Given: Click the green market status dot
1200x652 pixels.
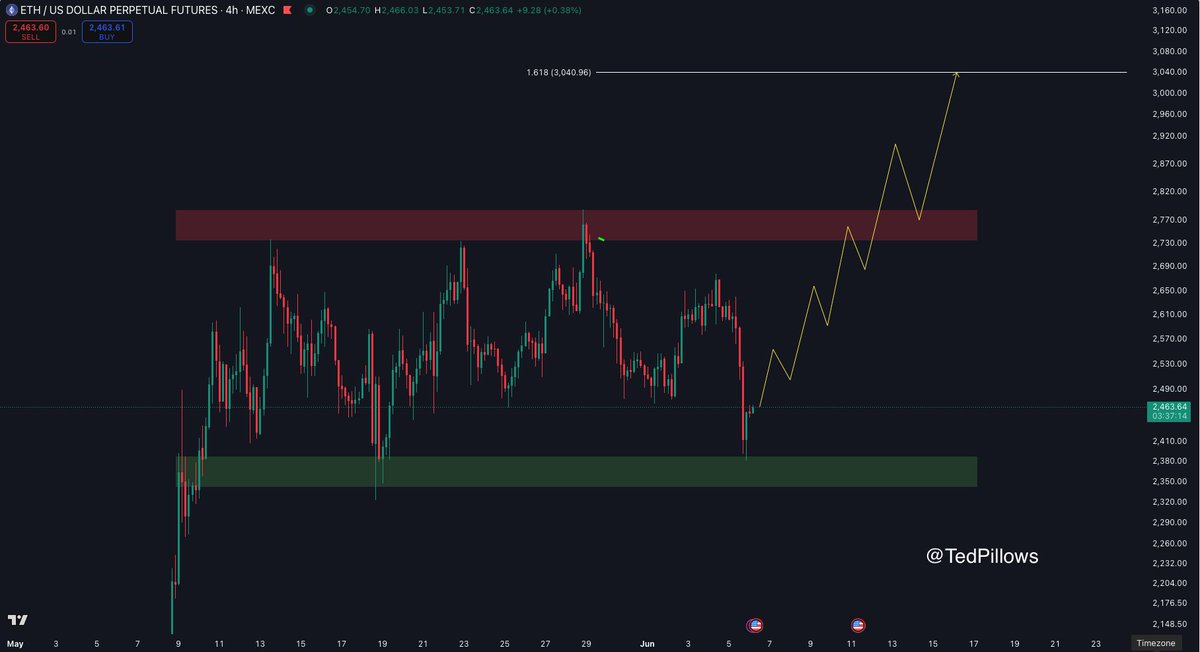Looking at the screenshot, I should point(310,10).
